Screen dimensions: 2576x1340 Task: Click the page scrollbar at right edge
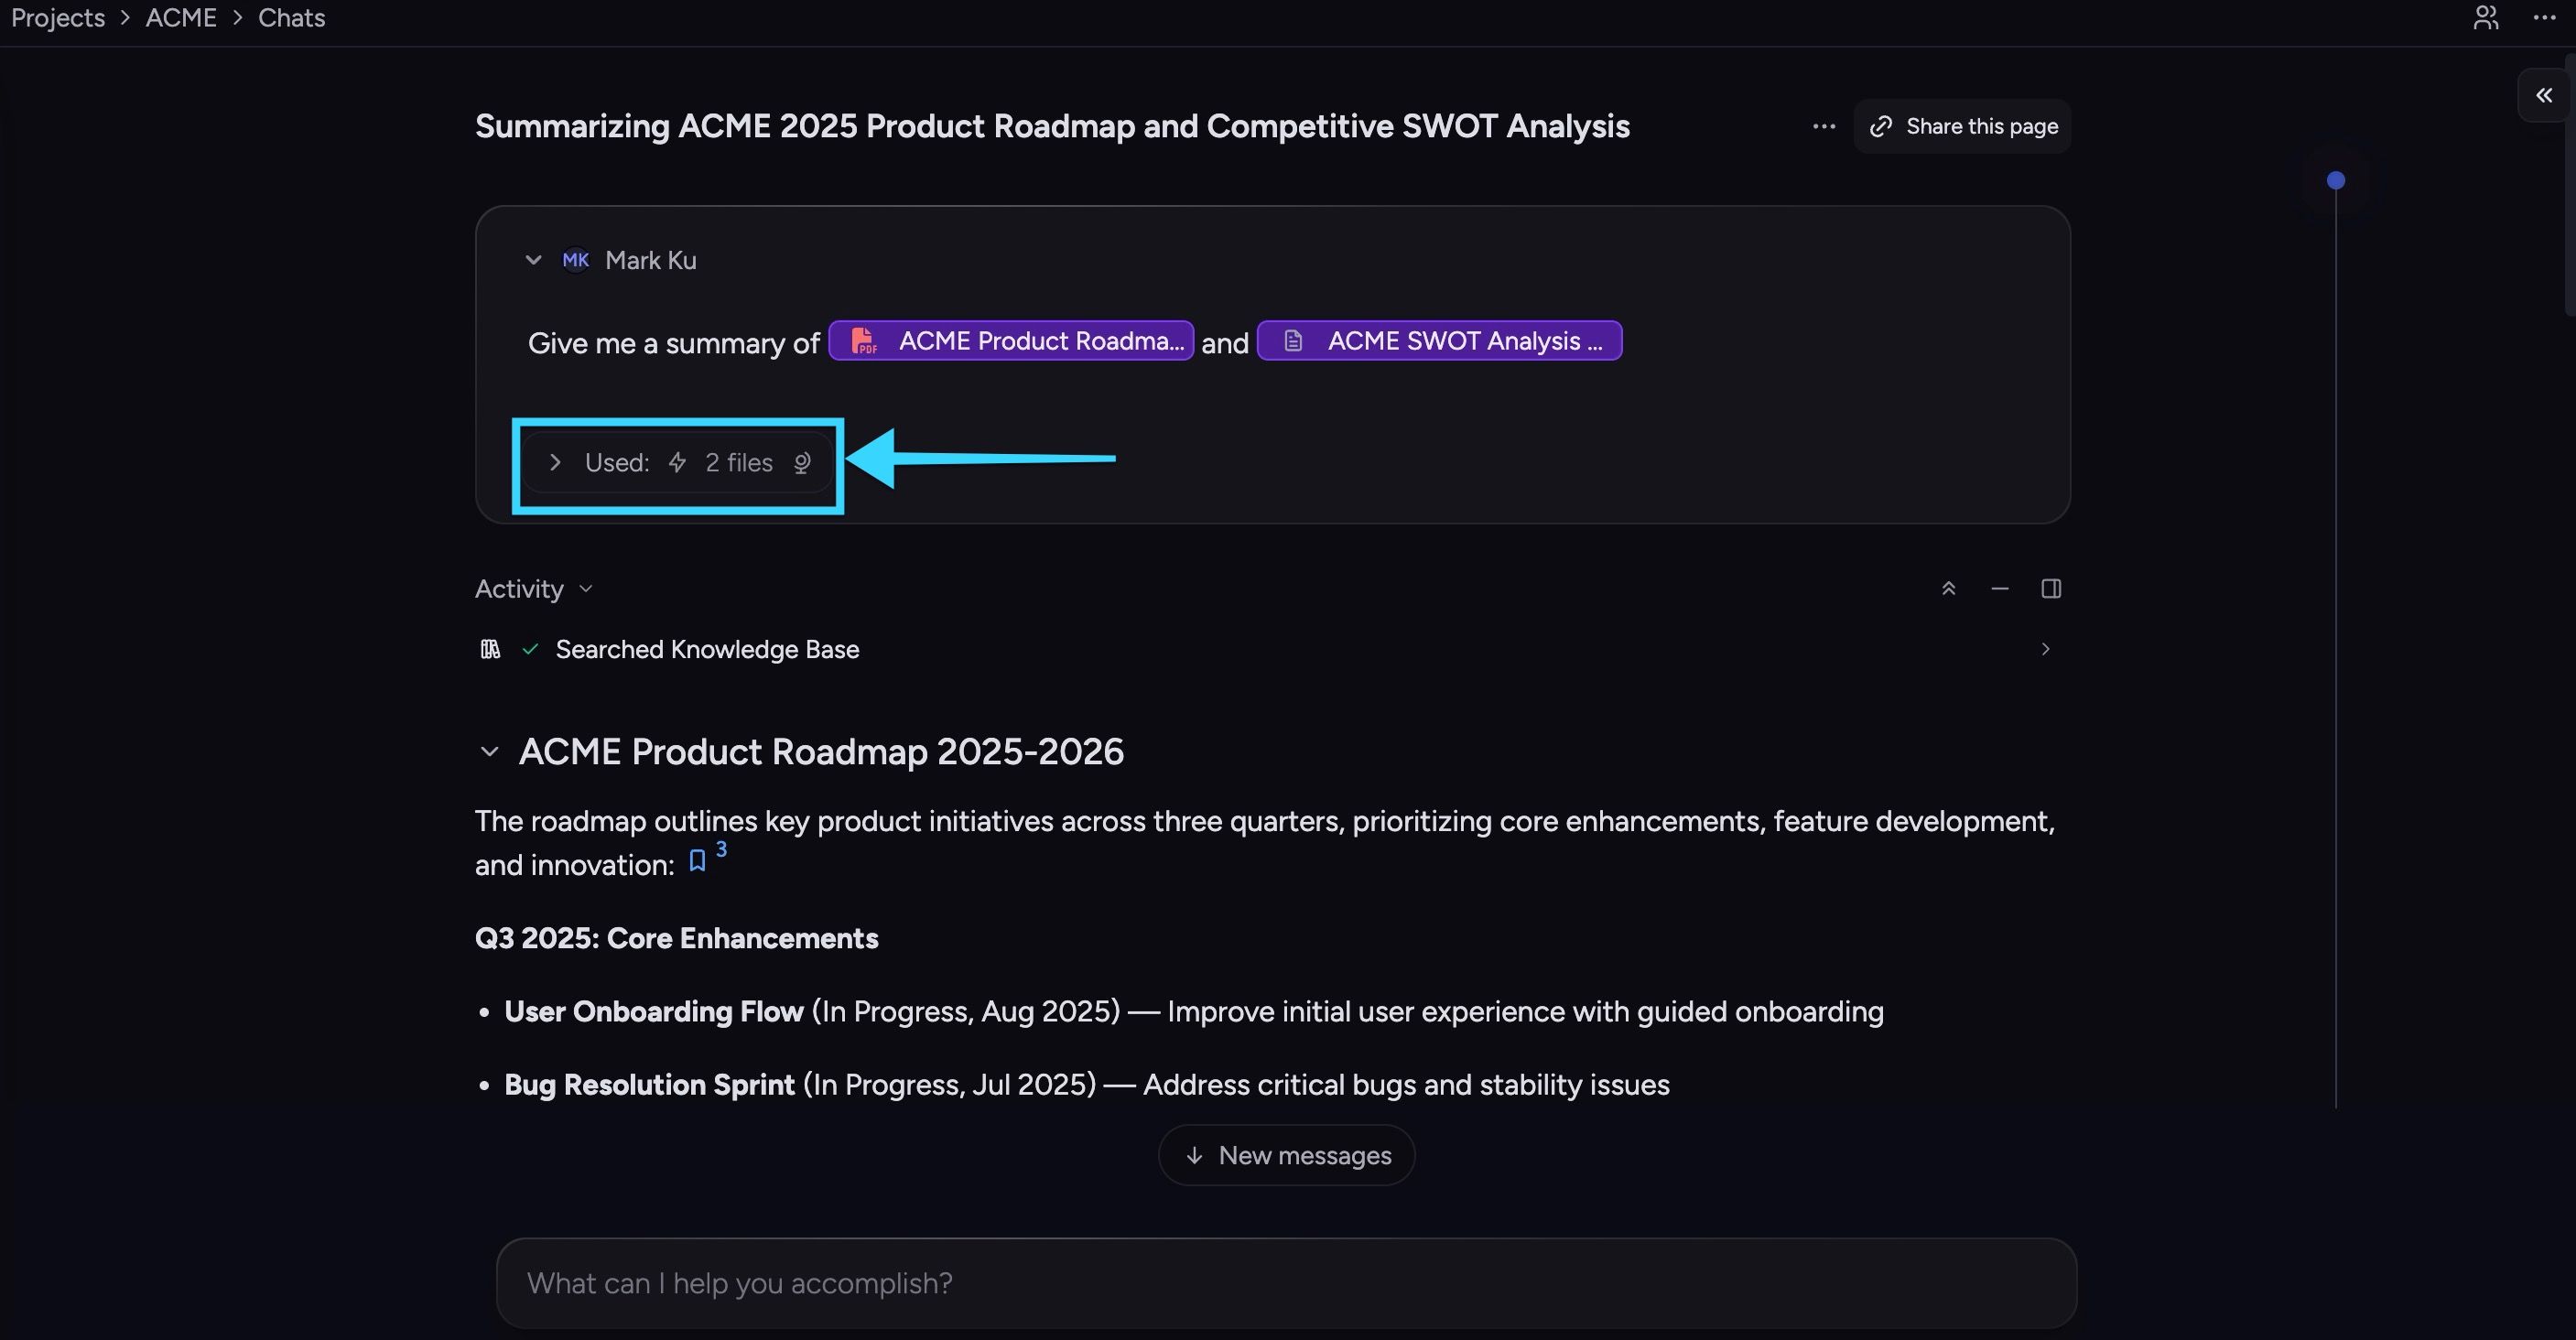2570,185
